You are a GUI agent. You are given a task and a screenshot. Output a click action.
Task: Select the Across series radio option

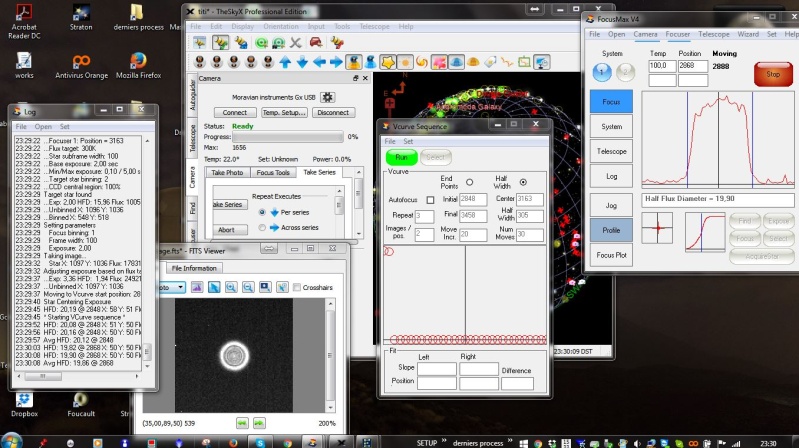(x=263, y=227)
